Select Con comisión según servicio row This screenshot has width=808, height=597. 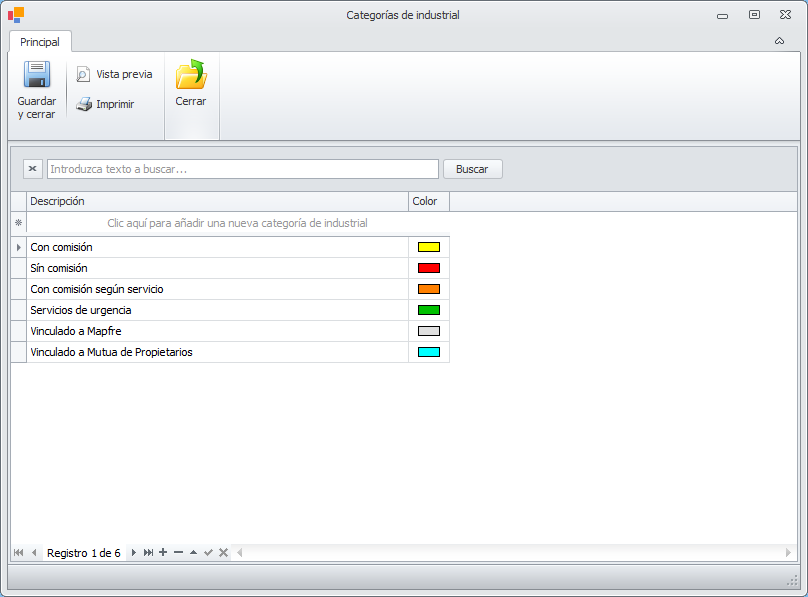230,289
